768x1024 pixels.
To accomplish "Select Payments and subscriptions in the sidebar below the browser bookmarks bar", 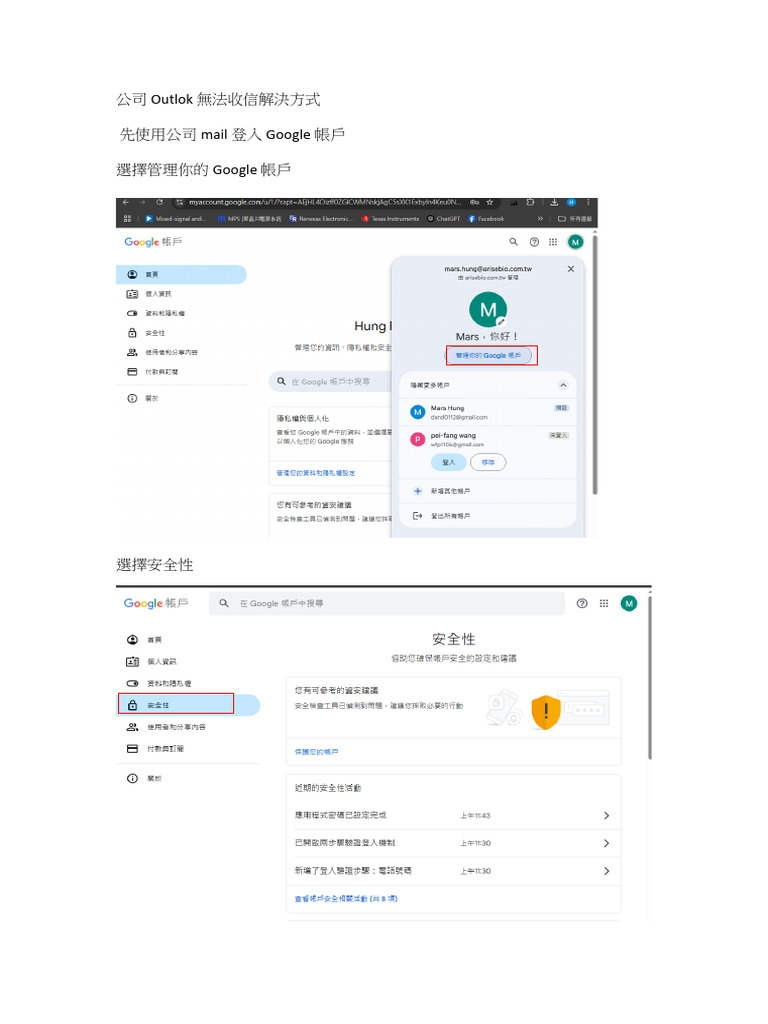I will pyautogui.click(x=181, y=372).
